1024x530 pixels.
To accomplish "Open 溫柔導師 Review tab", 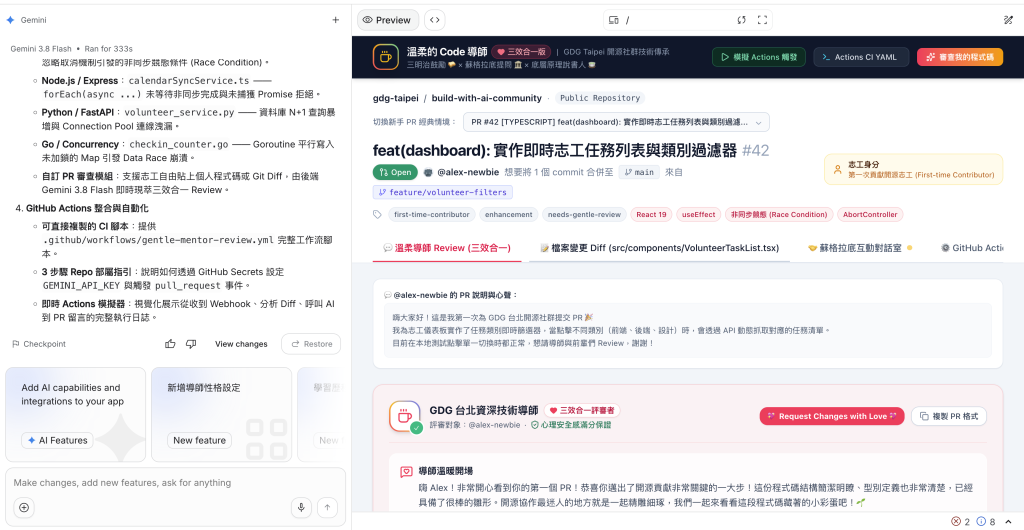I will 447,248.
